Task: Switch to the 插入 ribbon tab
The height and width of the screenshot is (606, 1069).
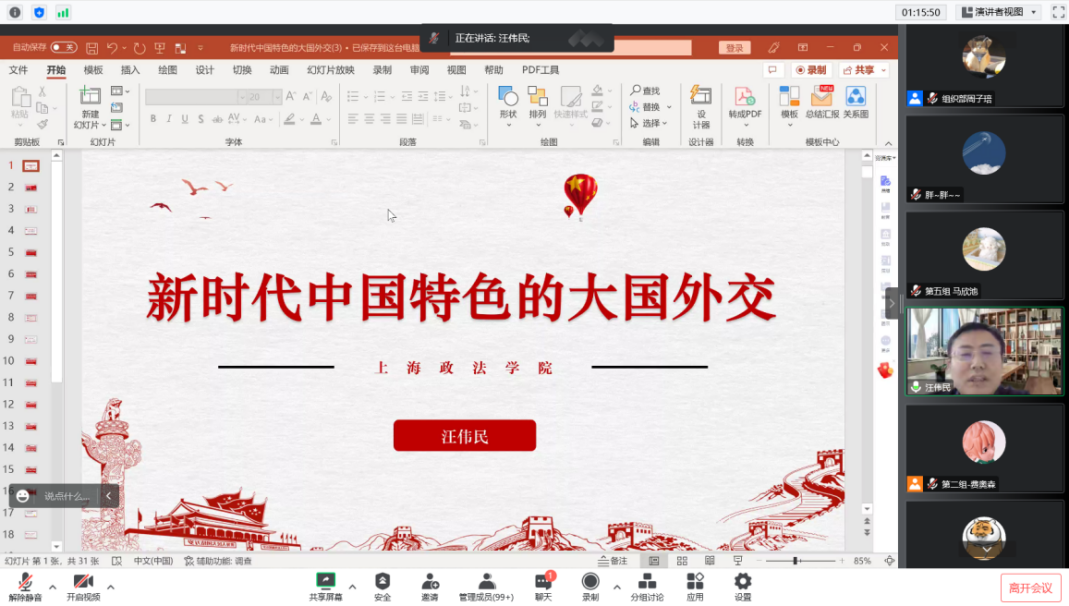Action: (x=130, y=70)
